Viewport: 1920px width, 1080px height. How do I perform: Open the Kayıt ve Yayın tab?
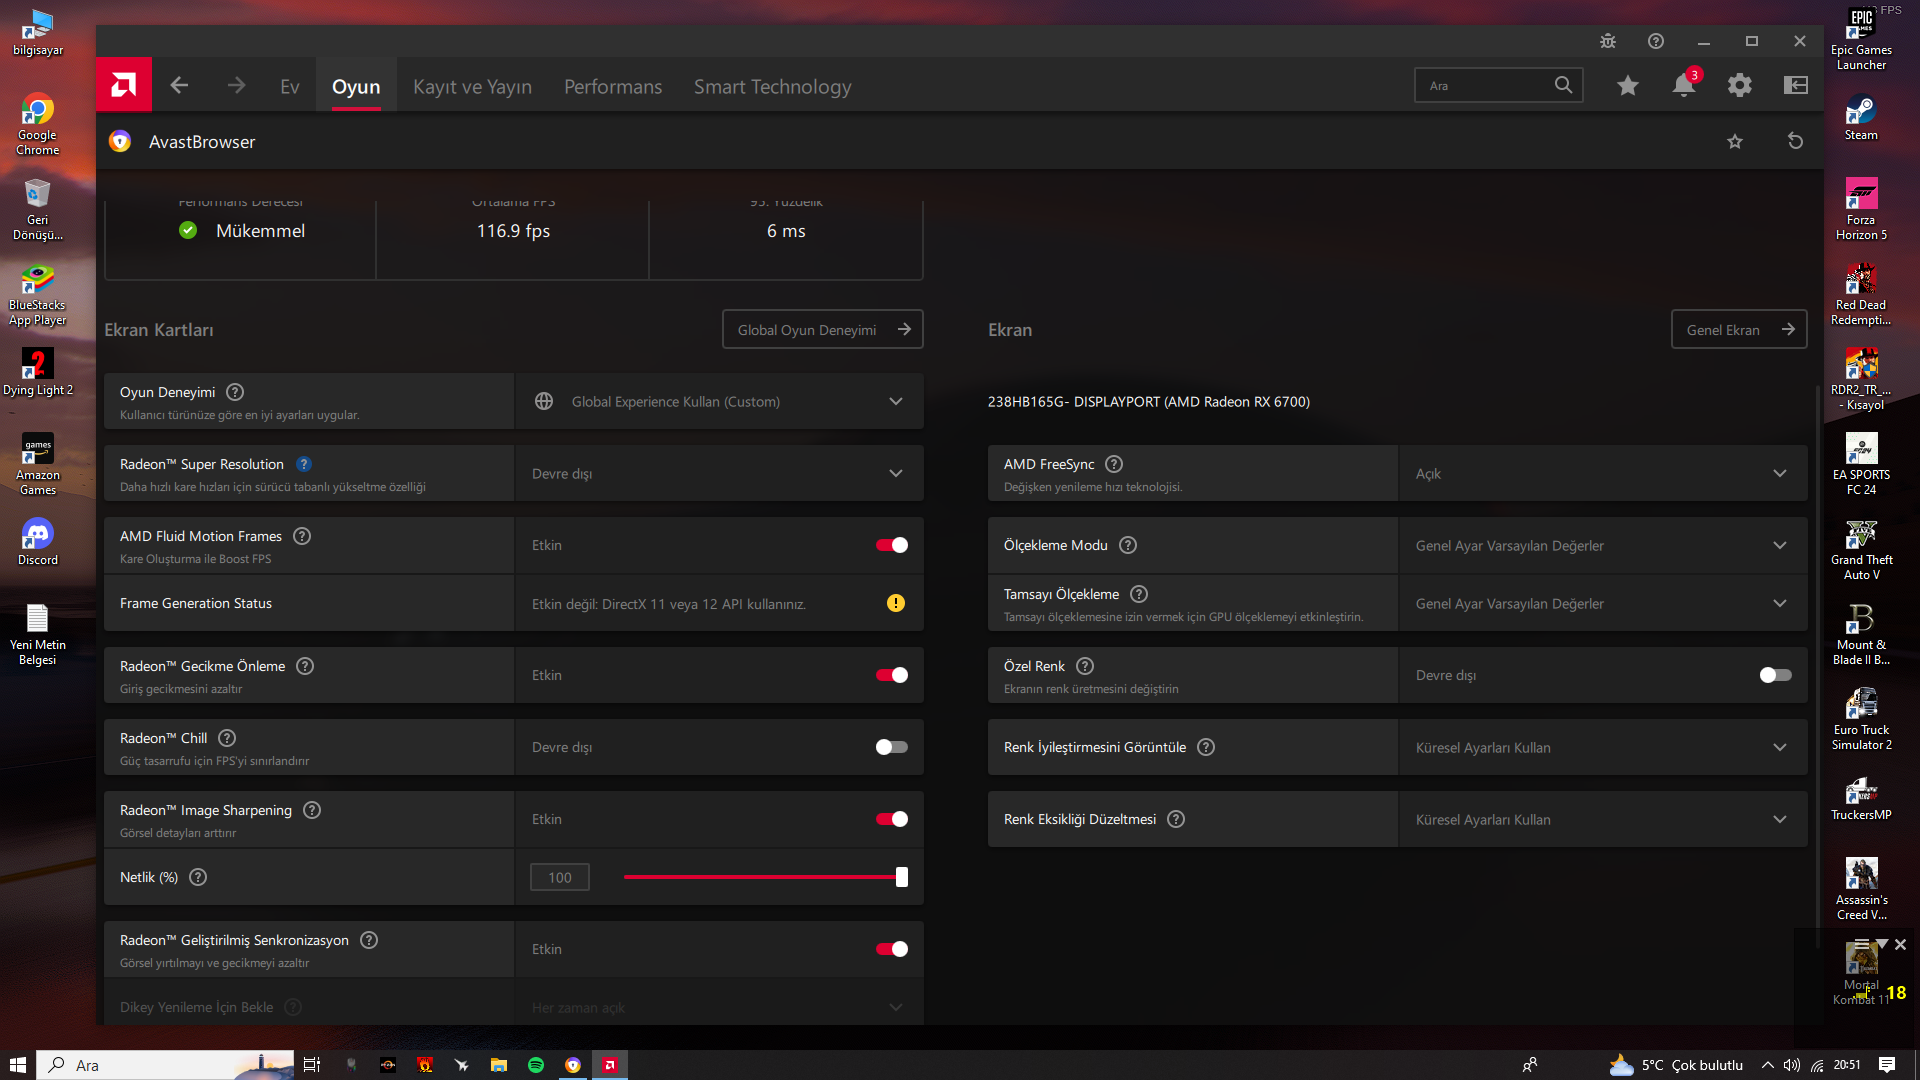(x=472, y=87)
